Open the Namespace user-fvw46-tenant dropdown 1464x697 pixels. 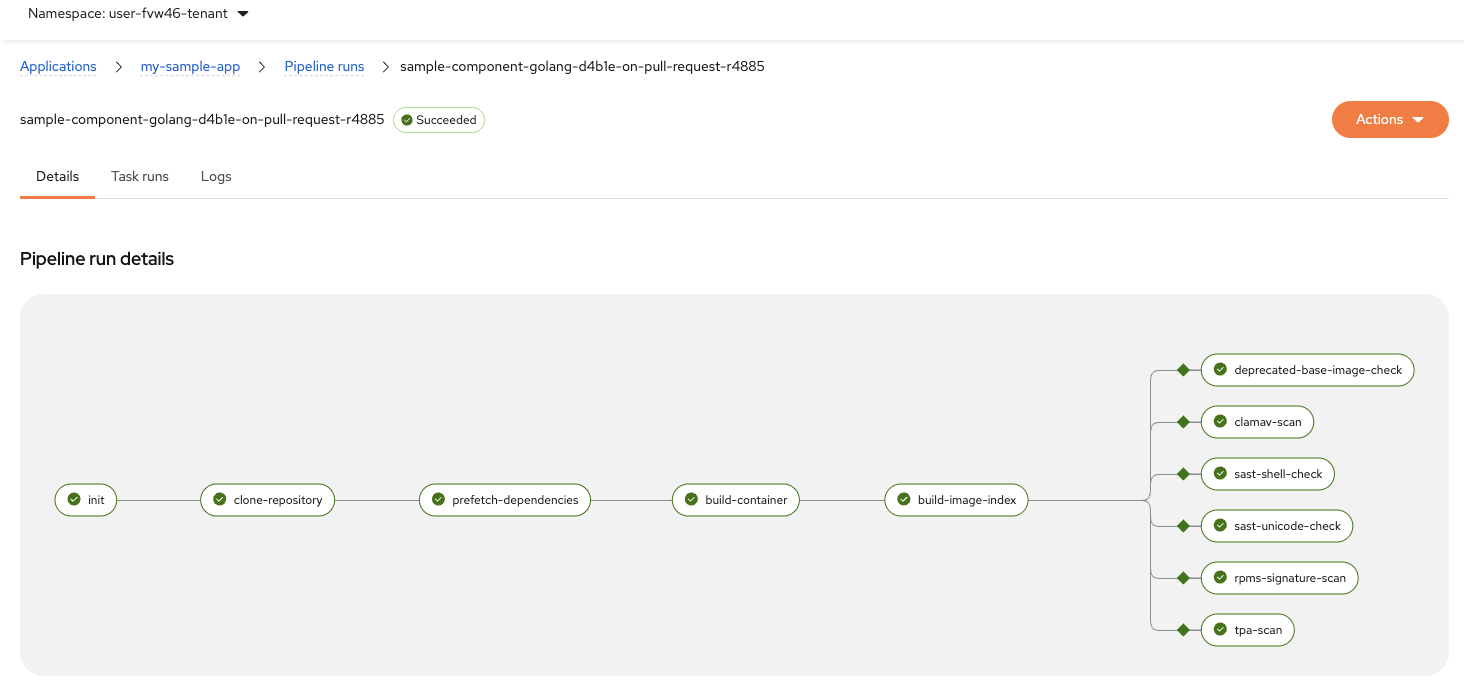point(138,14)
